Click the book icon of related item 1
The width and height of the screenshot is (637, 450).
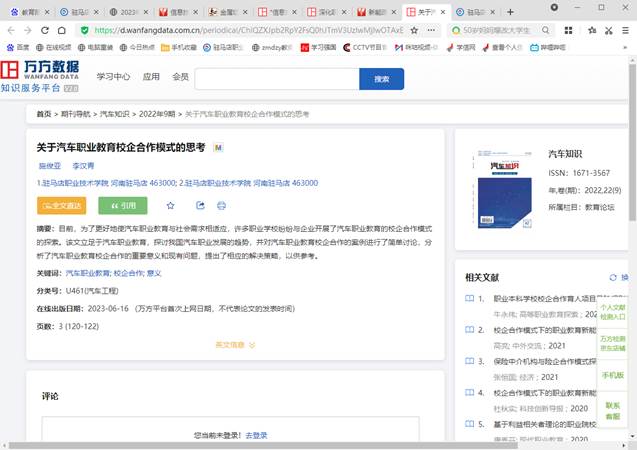tap(469, 299)
